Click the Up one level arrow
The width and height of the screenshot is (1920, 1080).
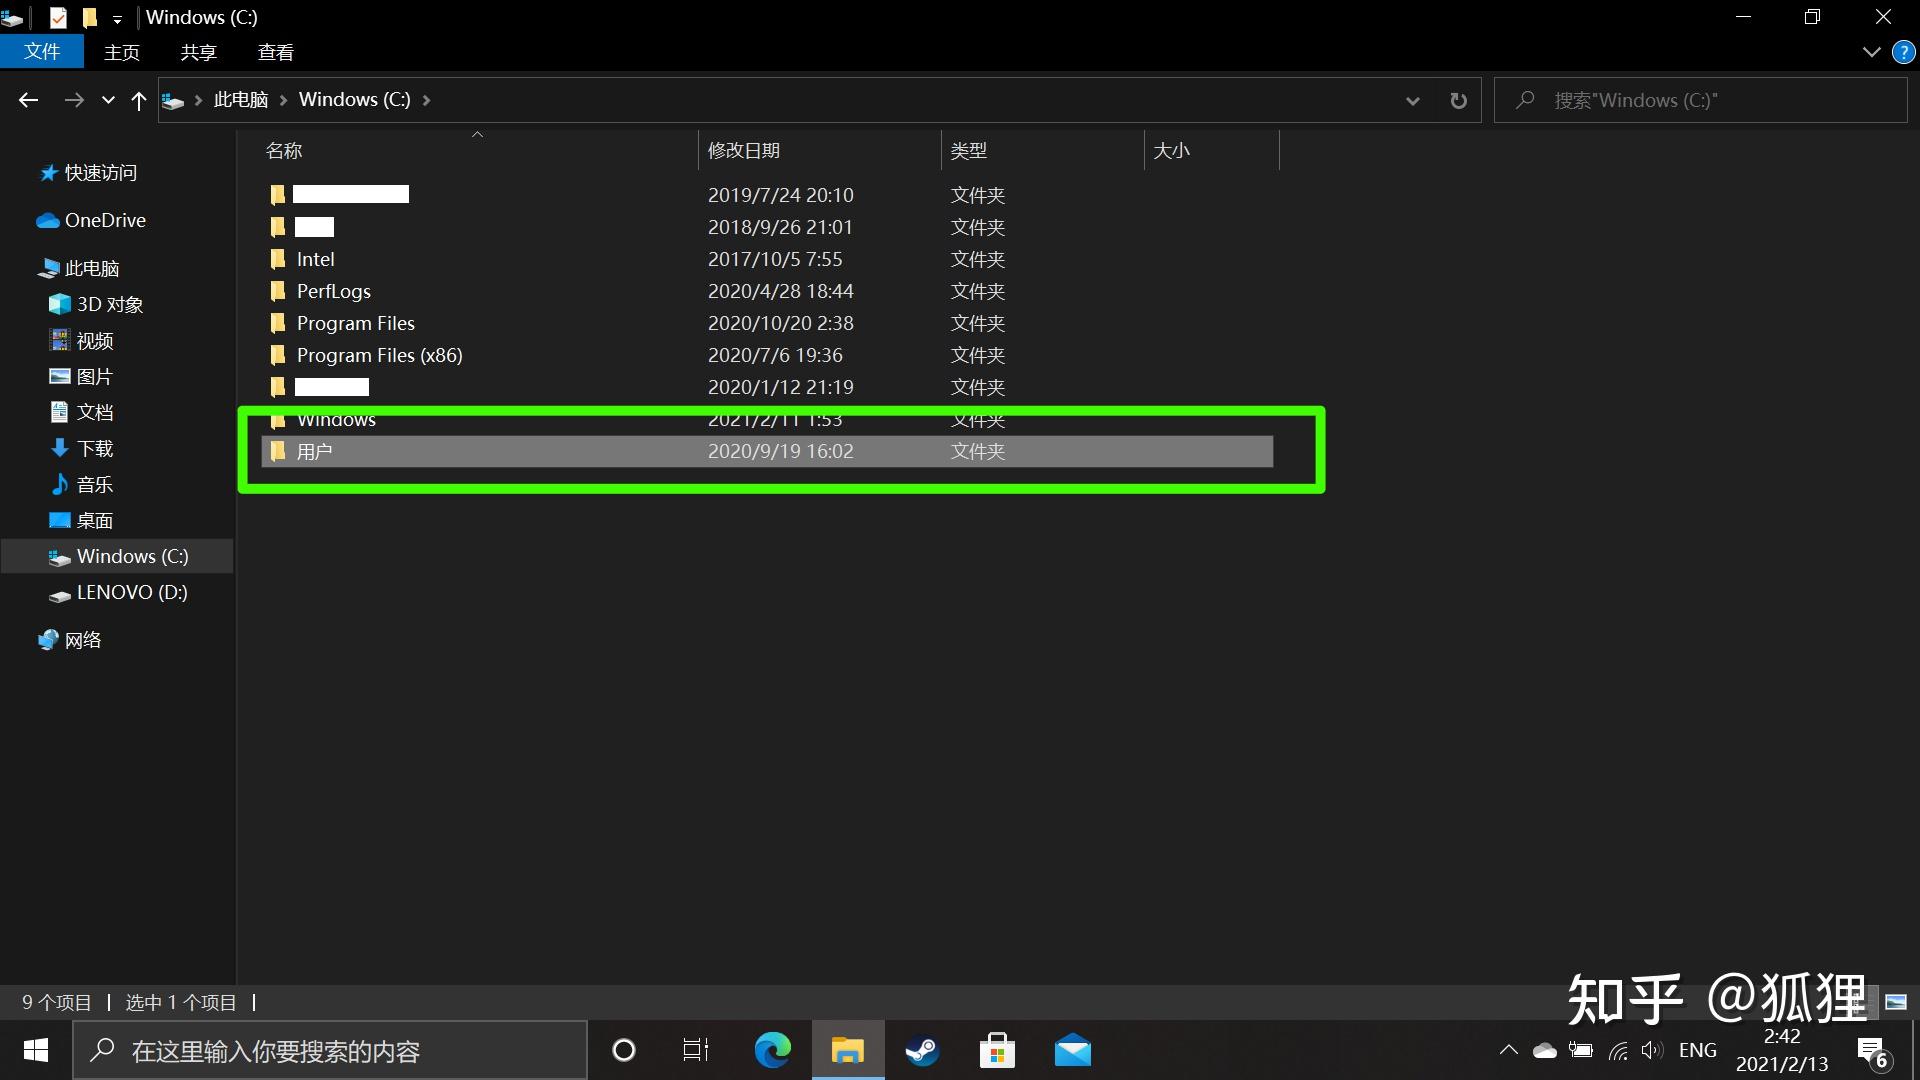click(x=139, y=100)
